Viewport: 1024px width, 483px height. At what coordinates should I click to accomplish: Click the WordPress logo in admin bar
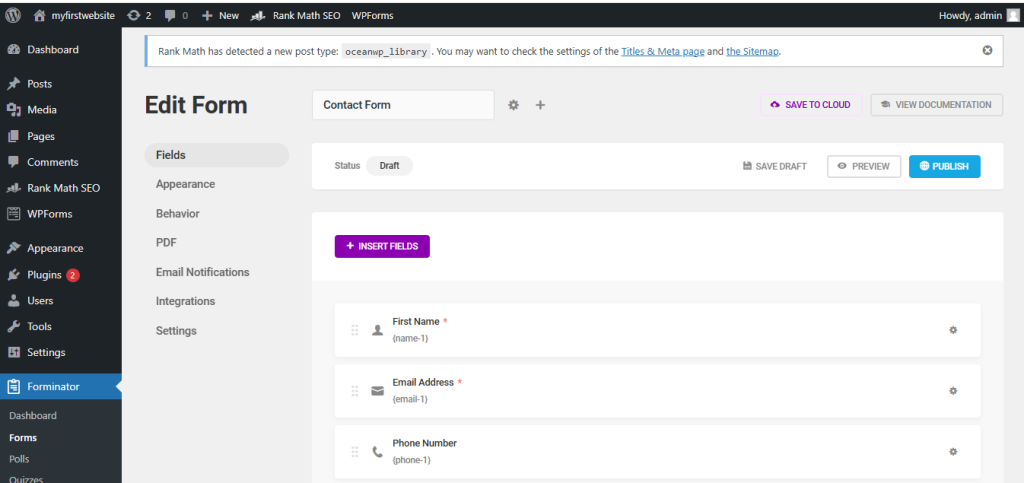click(13, 15)
